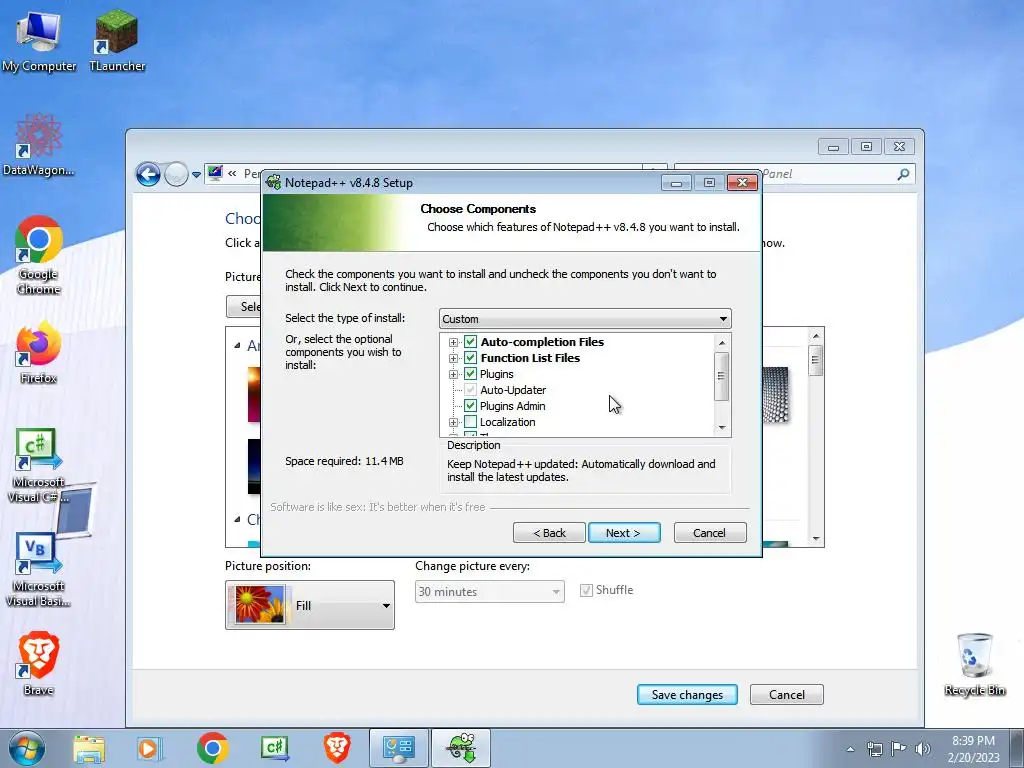Viewport: 1024px width, 768px height.
Task: Open the install type Custom dropdown
Action: pos(585,319)
